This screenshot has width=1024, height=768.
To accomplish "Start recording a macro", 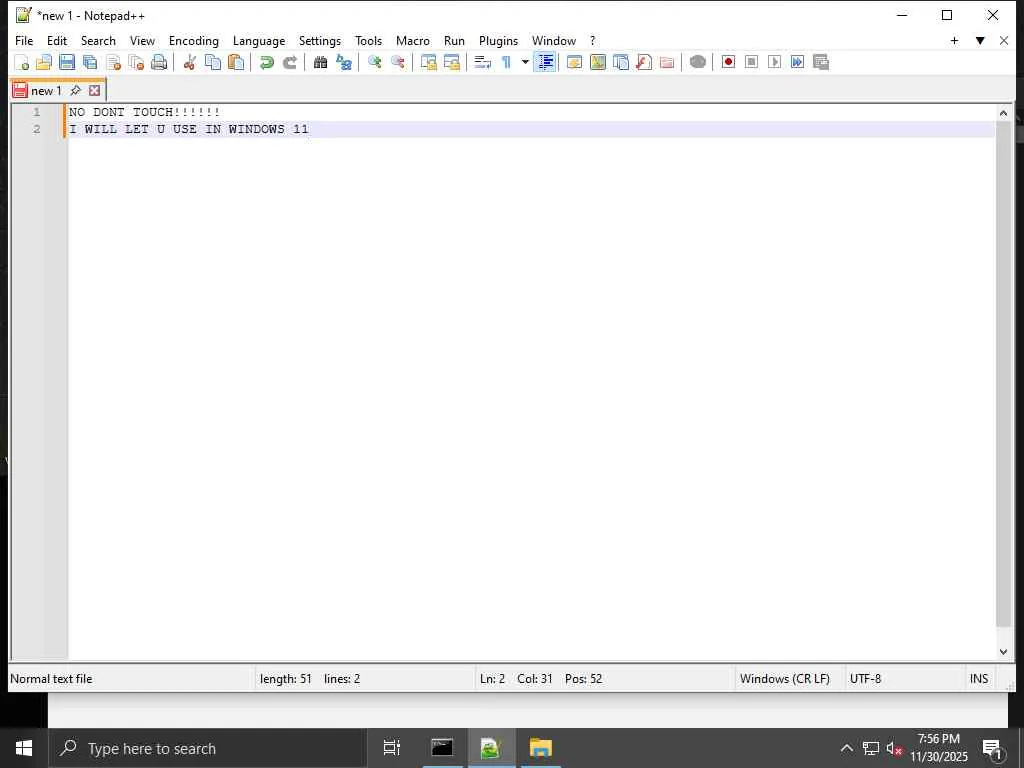I will click(728, 62).
